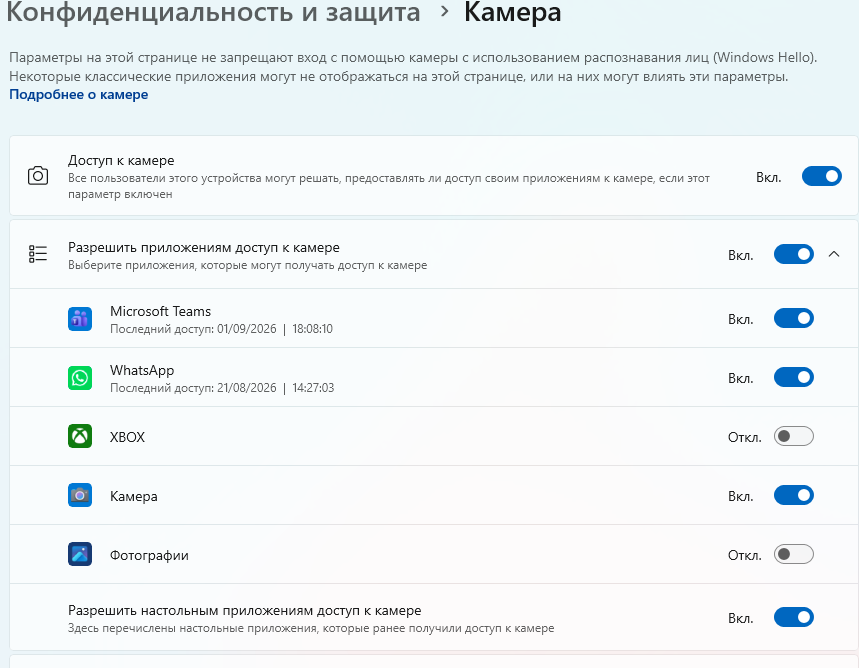859x668 pixels.
Task: Click WhatsApp last access 21/08/2026 text
Action: [x=222, y=388]
